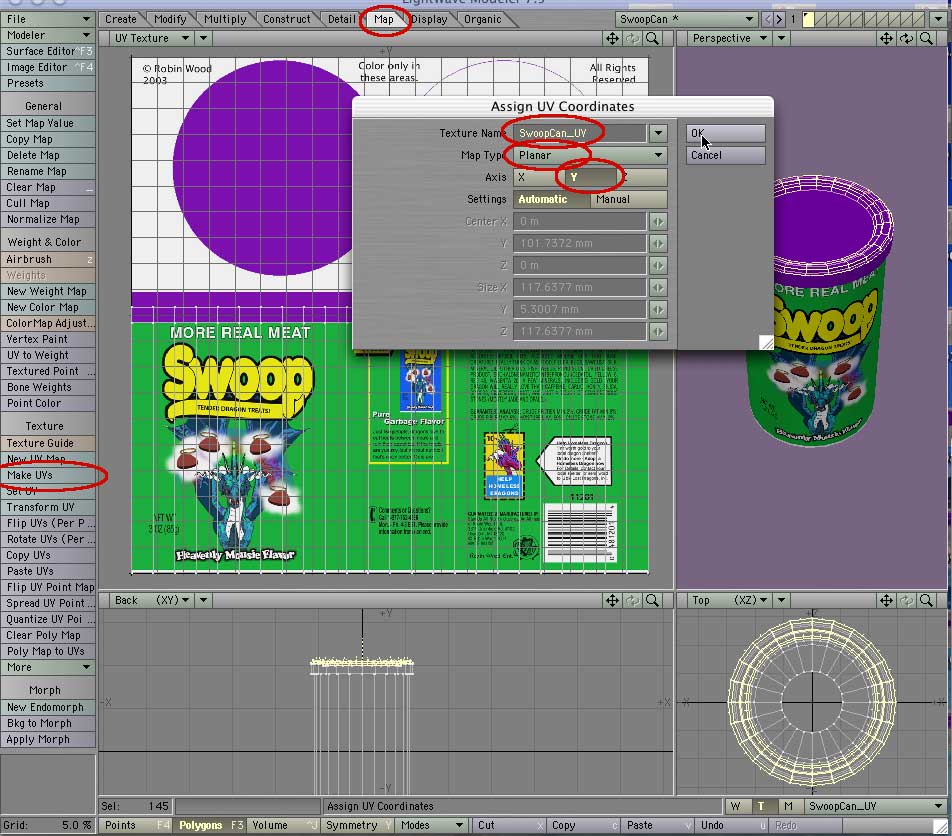The image size is (952, 836).
Task: Choose Automatic settings
Action: click(x=552, y=199)
